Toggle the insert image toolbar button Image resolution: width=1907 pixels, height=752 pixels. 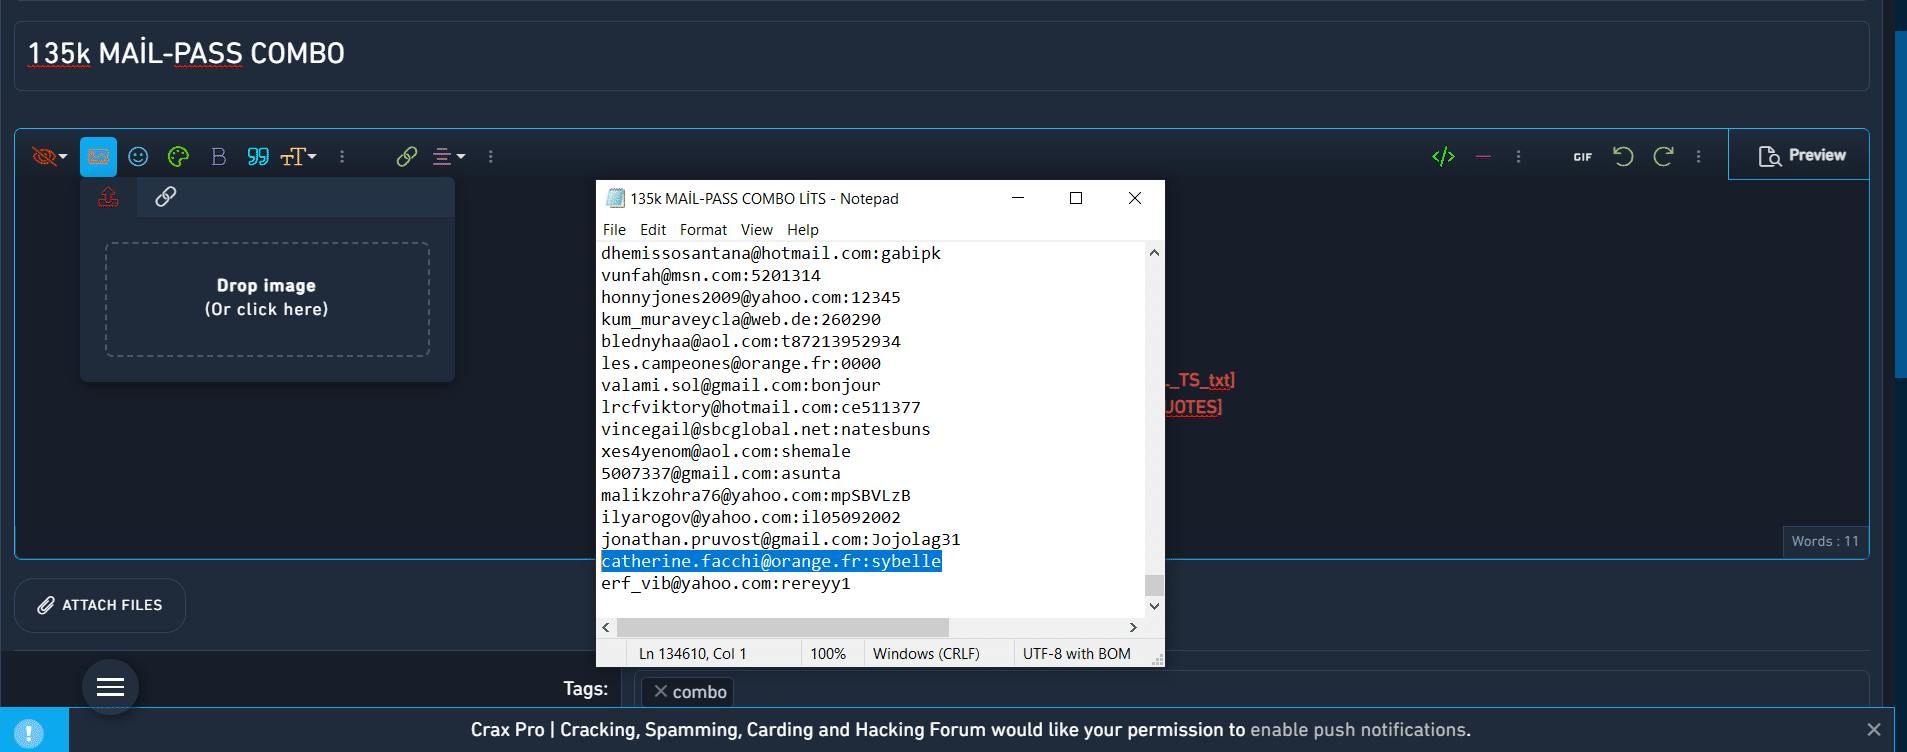point(98,157)
